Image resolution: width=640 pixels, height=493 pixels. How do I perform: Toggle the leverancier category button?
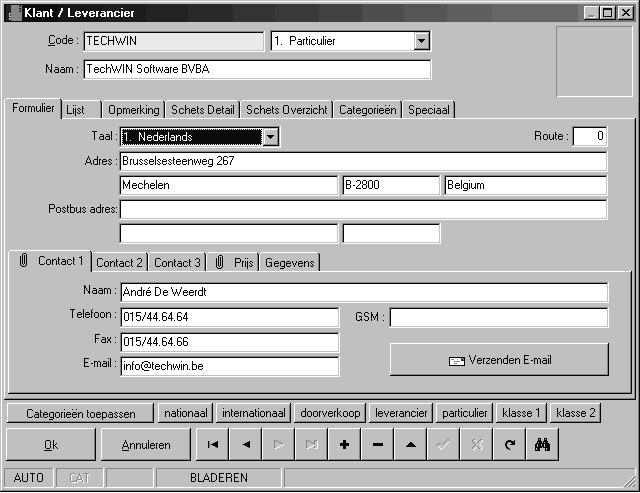tap(401, 413)
